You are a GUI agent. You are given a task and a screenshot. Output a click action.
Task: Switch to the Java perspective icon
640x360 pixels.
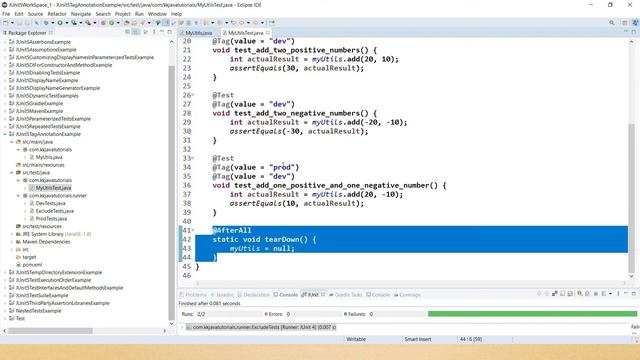635,23
